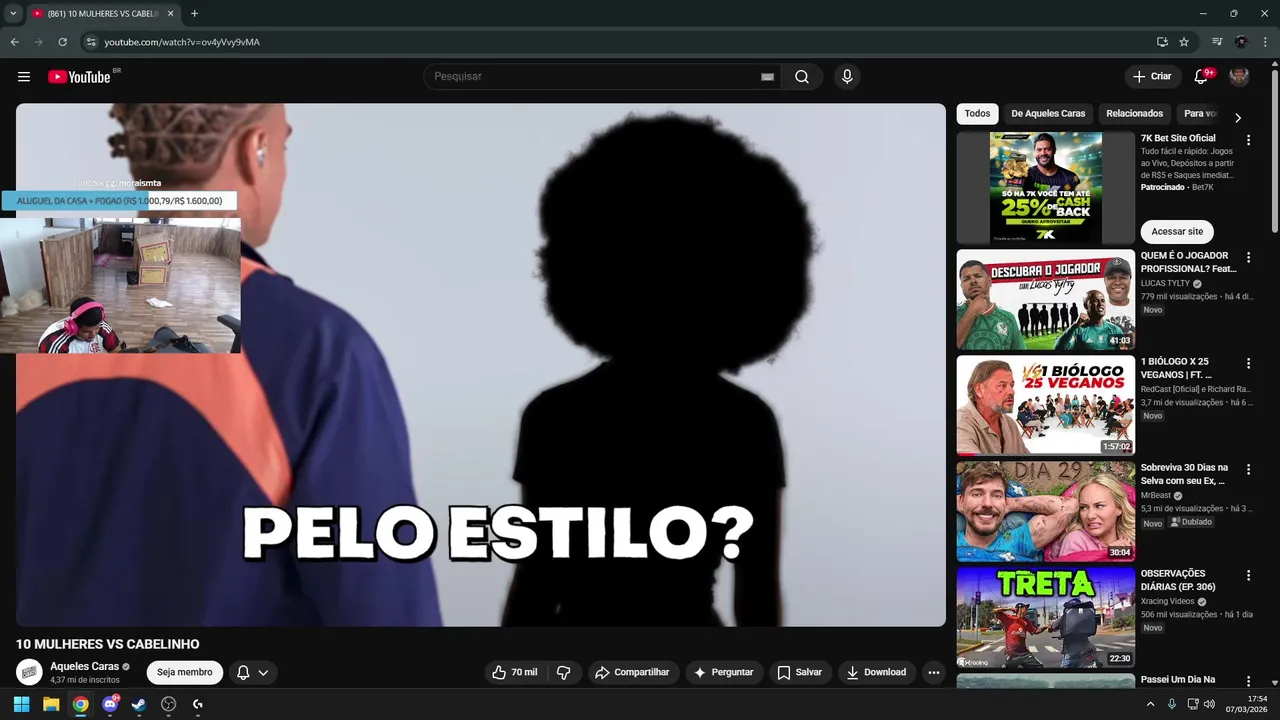Open the YouTube account avatar menu

coord(1239,77)
